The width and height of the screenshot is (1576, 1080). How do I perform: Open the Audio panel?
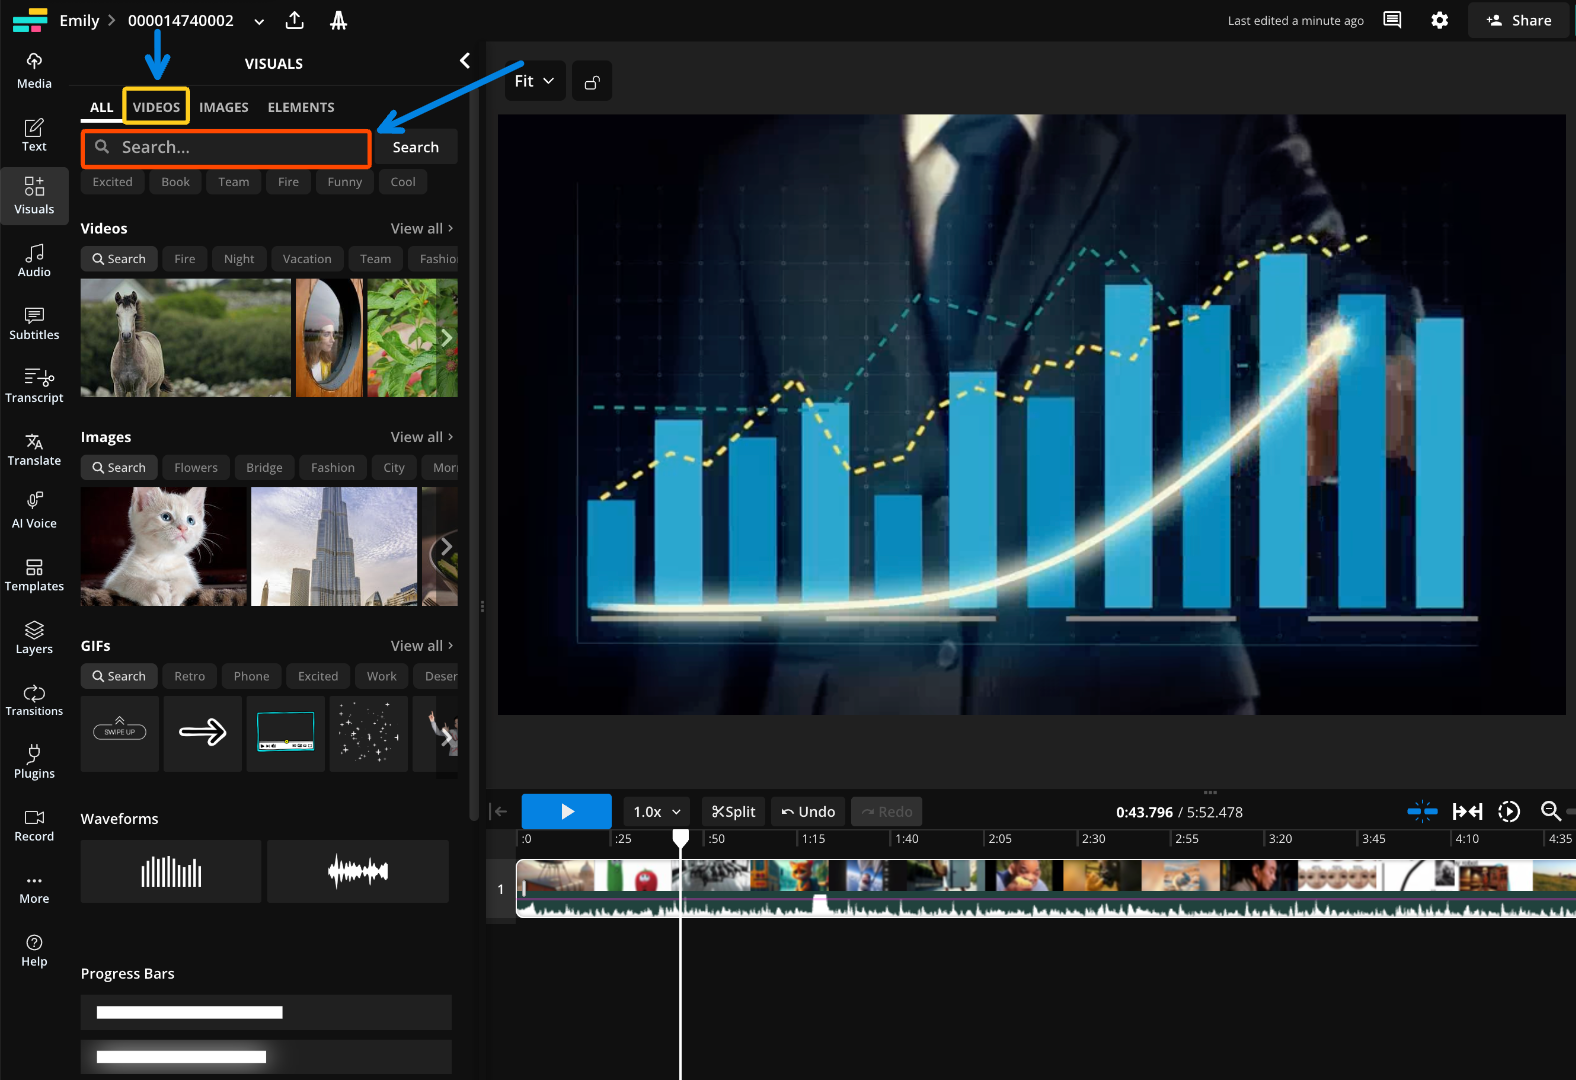click(34, 260)
